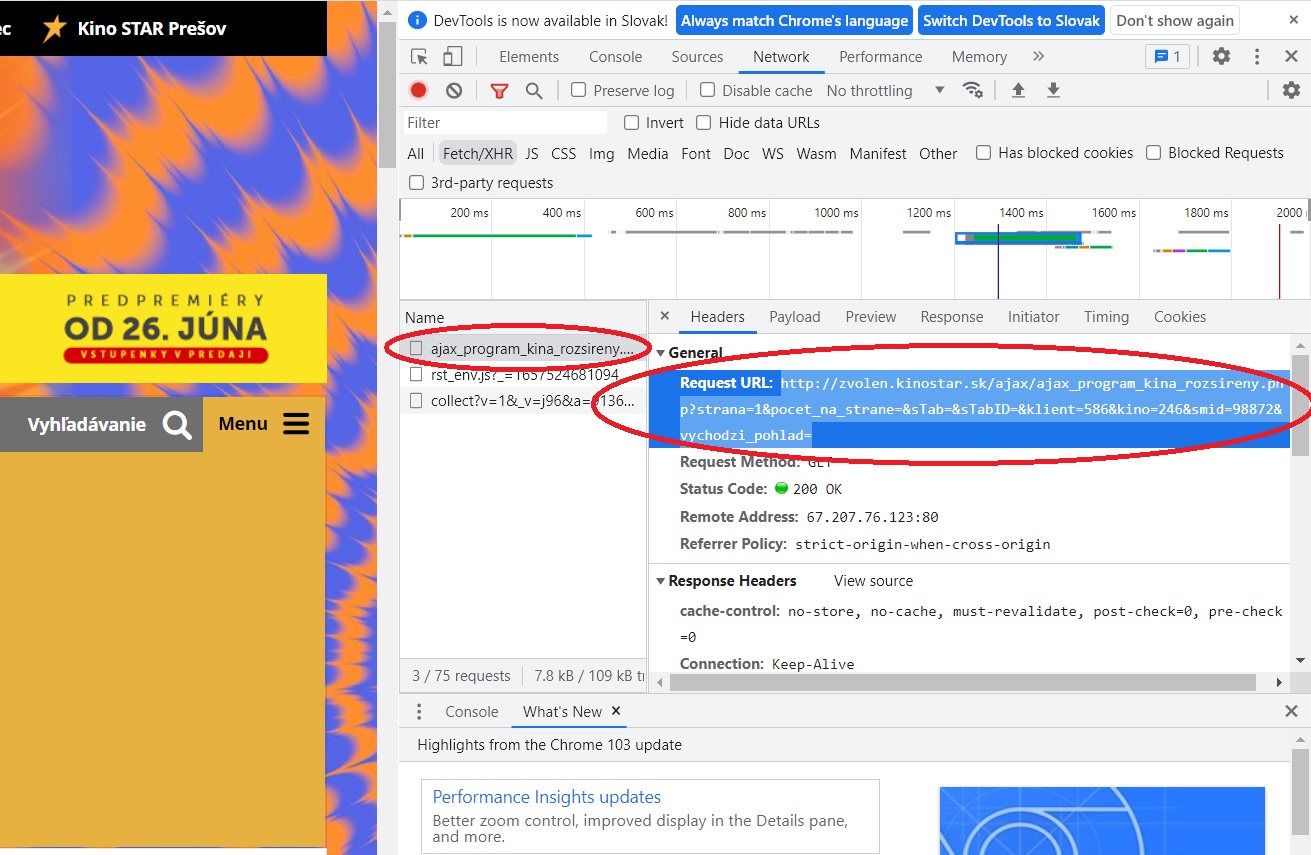Show more DevTools tabs via chevron
1311x855 pixels.
tap(1038, 57)
